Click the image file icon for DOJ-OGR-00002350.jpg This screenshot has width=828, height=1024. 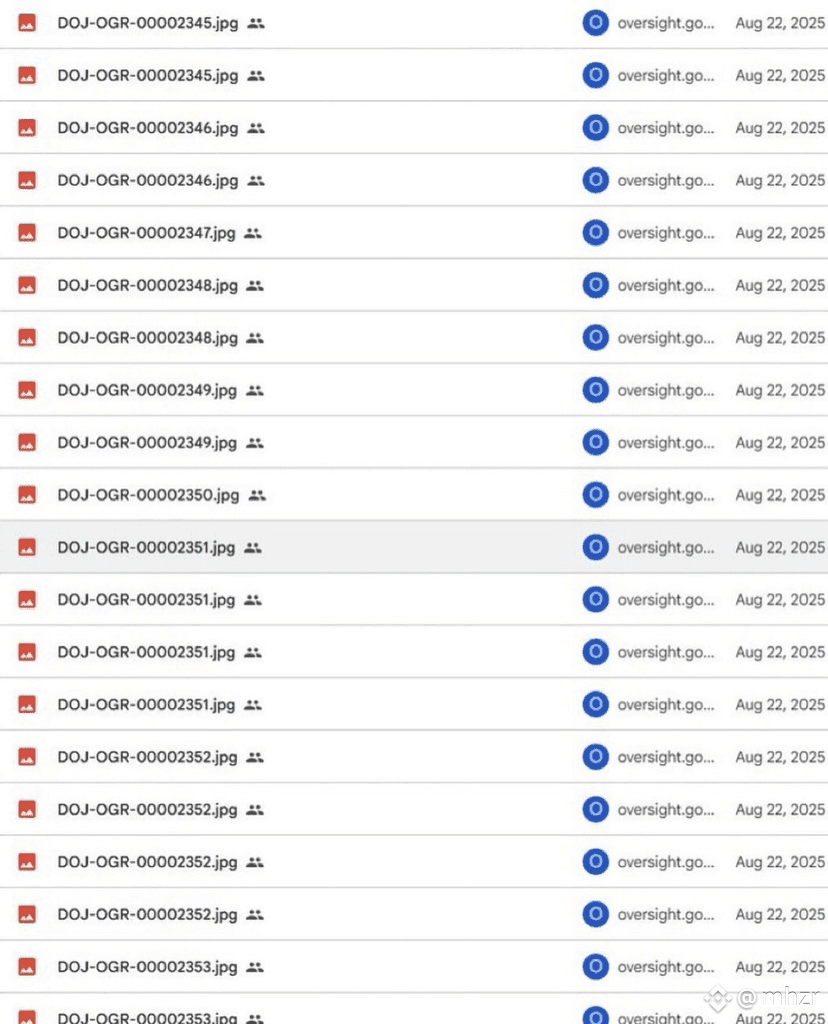tap(27, 495)
